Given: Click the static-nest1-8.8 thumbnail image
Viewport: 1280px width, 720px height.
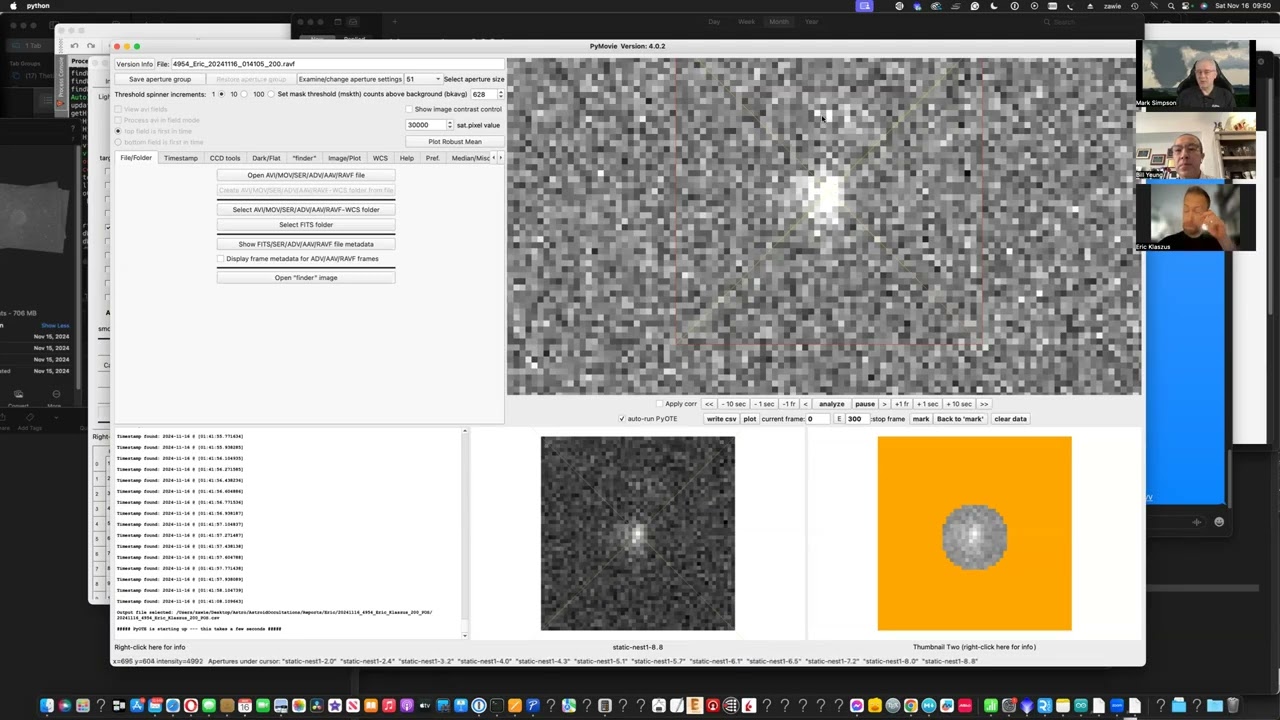Looking at the screenshot, I should pyautogui.click(x=638, y=534).
